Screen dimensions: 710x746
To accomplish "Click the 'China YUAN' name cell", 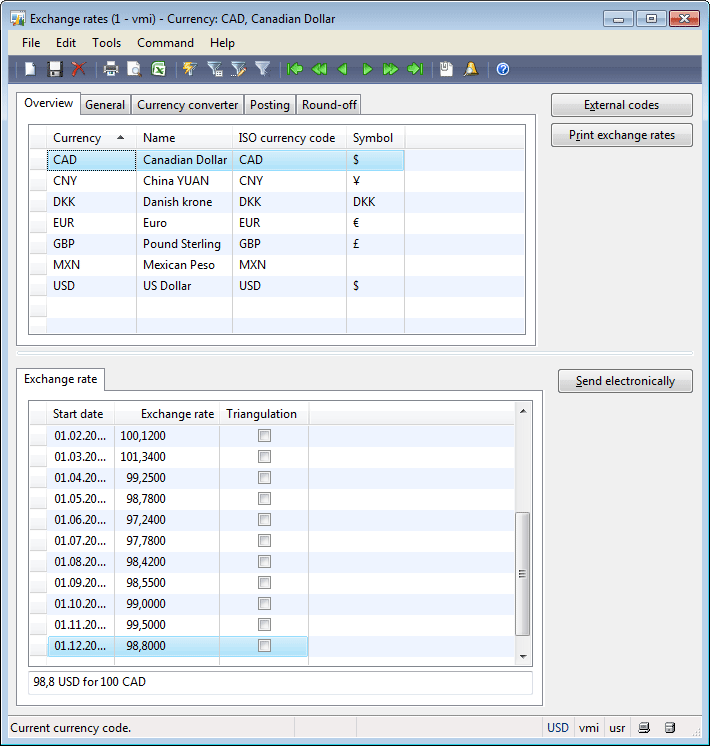I will (184, 181).
